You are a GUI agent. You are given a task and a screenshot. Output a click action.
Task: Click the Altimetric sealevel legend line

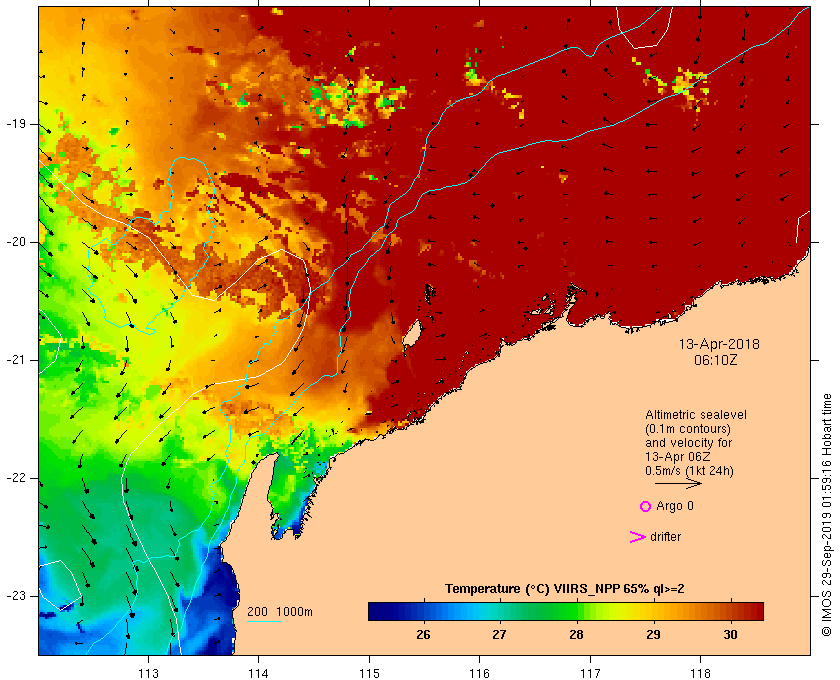point(695,415)
